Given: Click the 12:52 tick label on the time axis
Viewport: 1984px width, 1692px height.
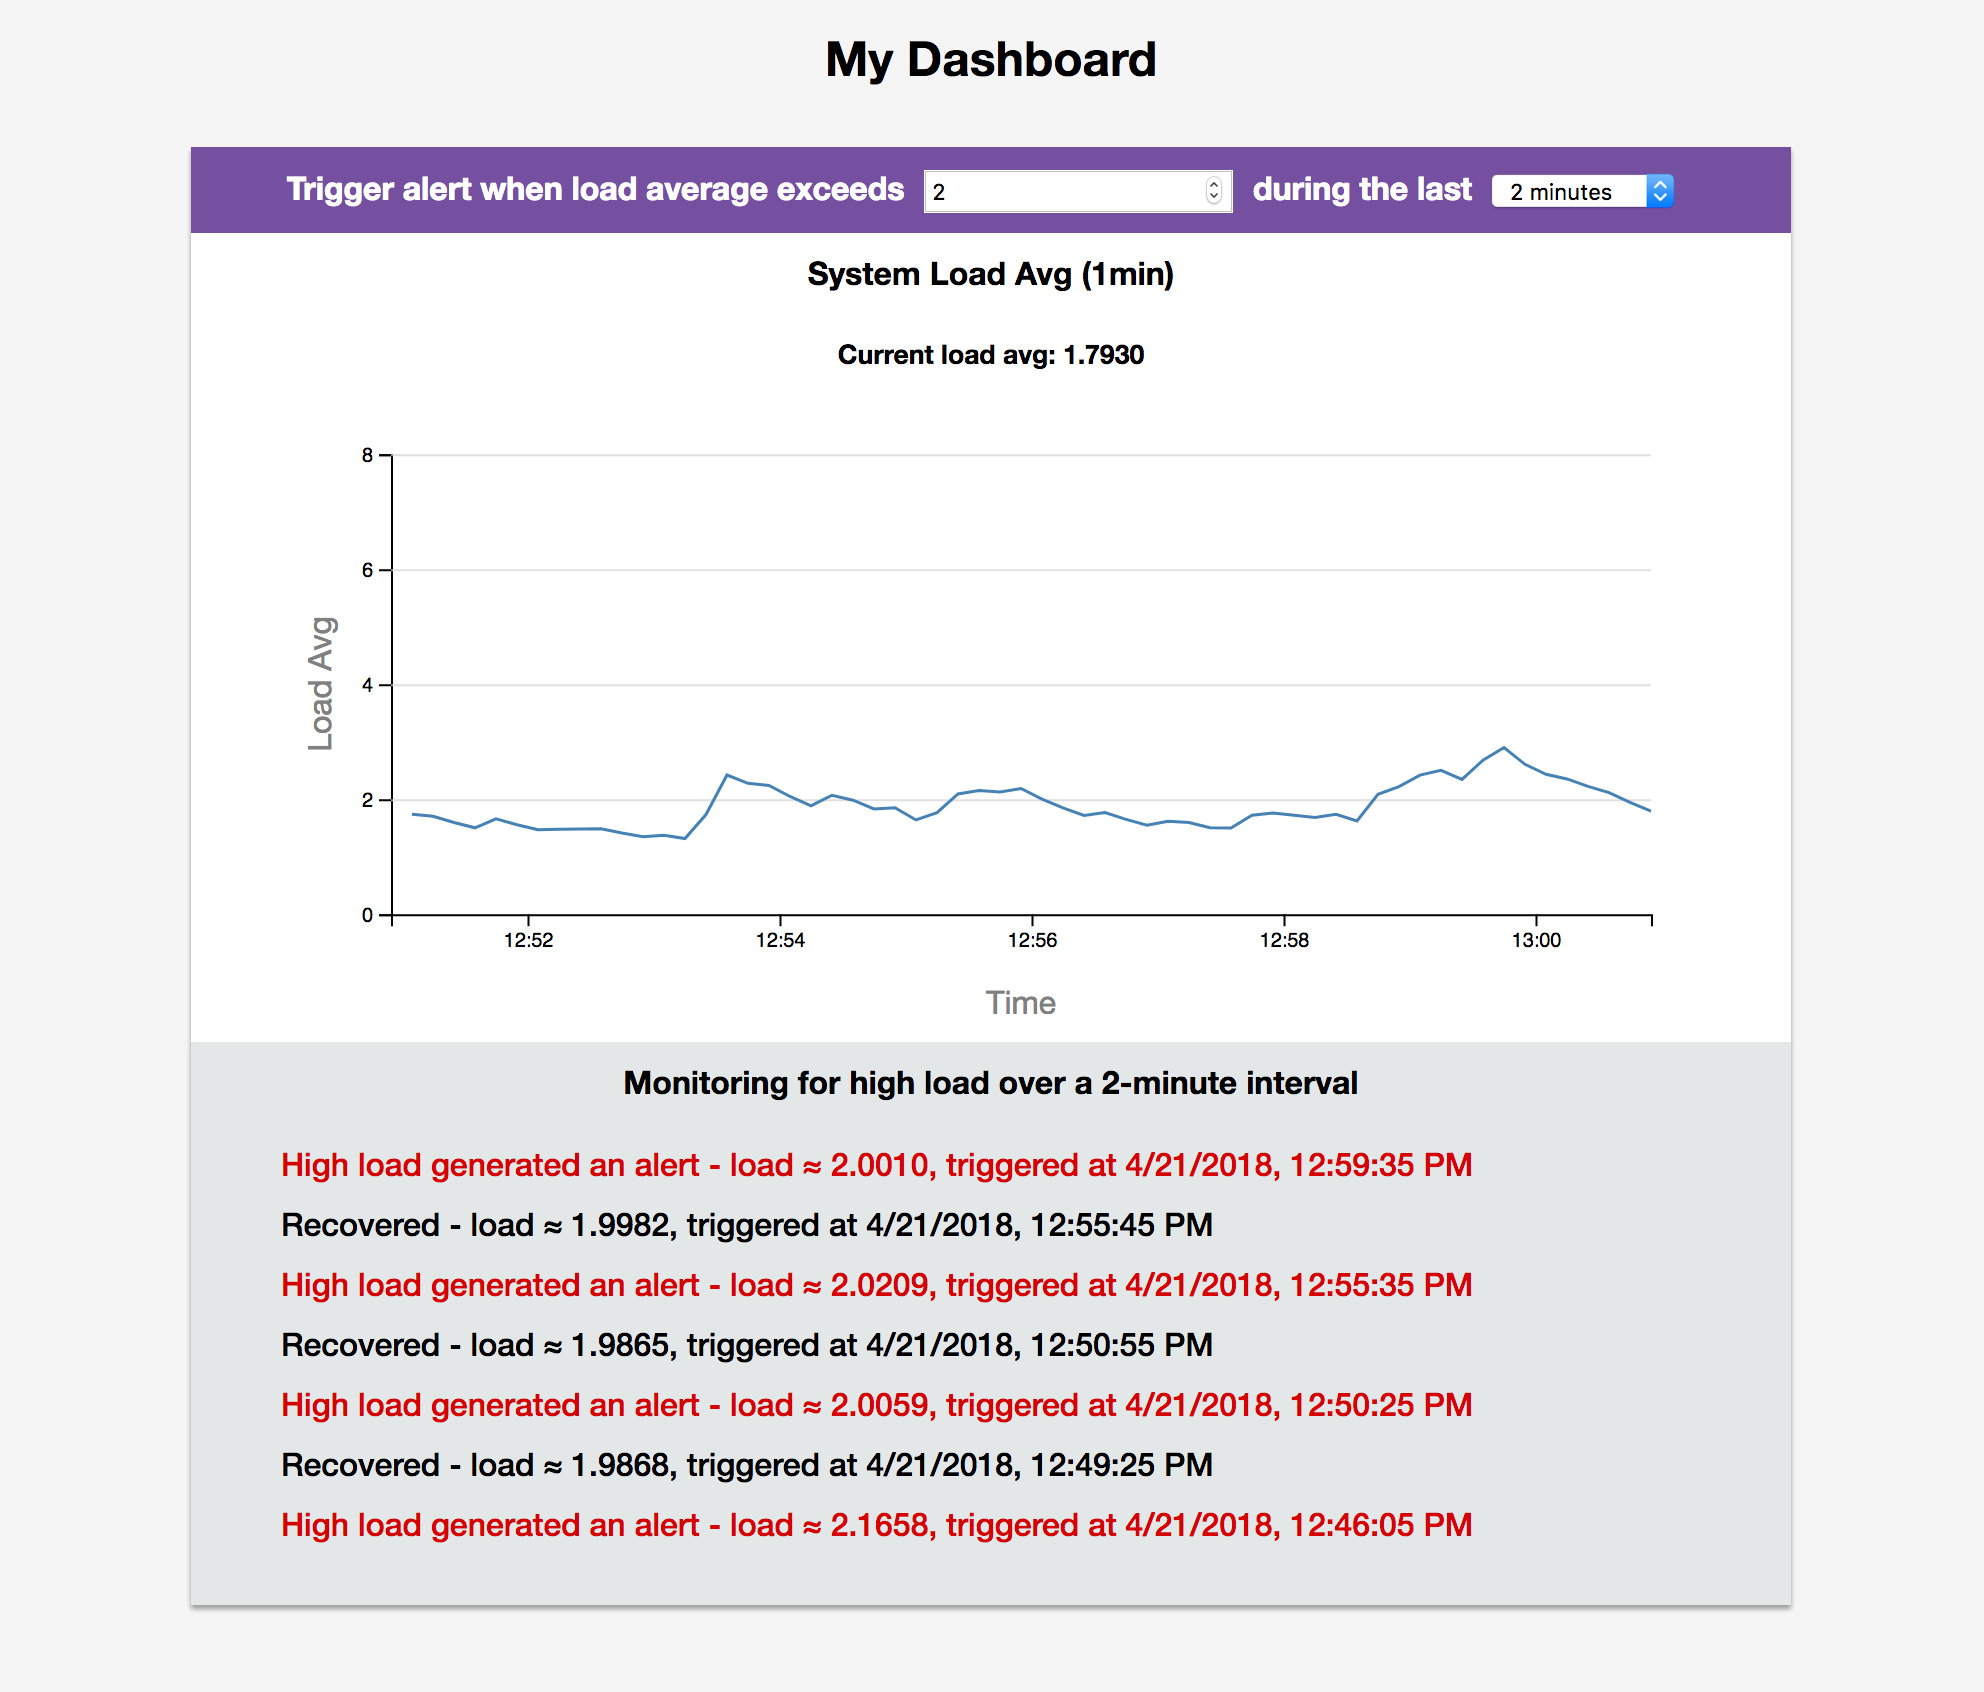Looking at the screenshot, I should click(x=528, y=940).
